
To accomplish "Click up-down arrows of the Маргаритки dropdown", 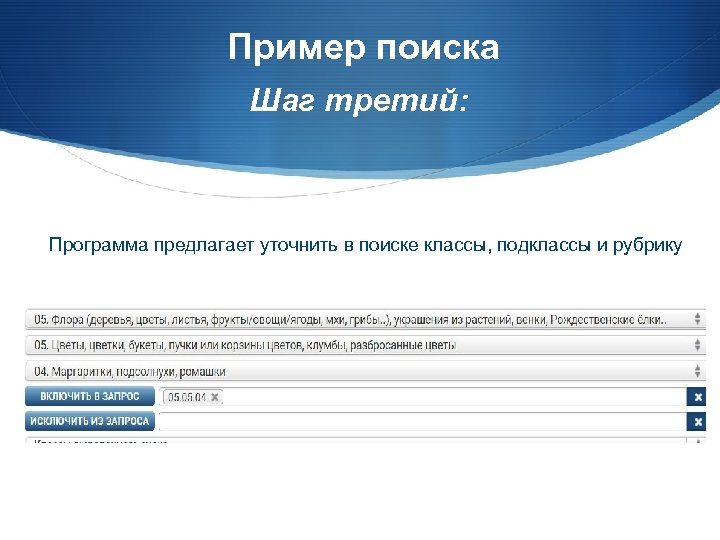I will (698, 371).
